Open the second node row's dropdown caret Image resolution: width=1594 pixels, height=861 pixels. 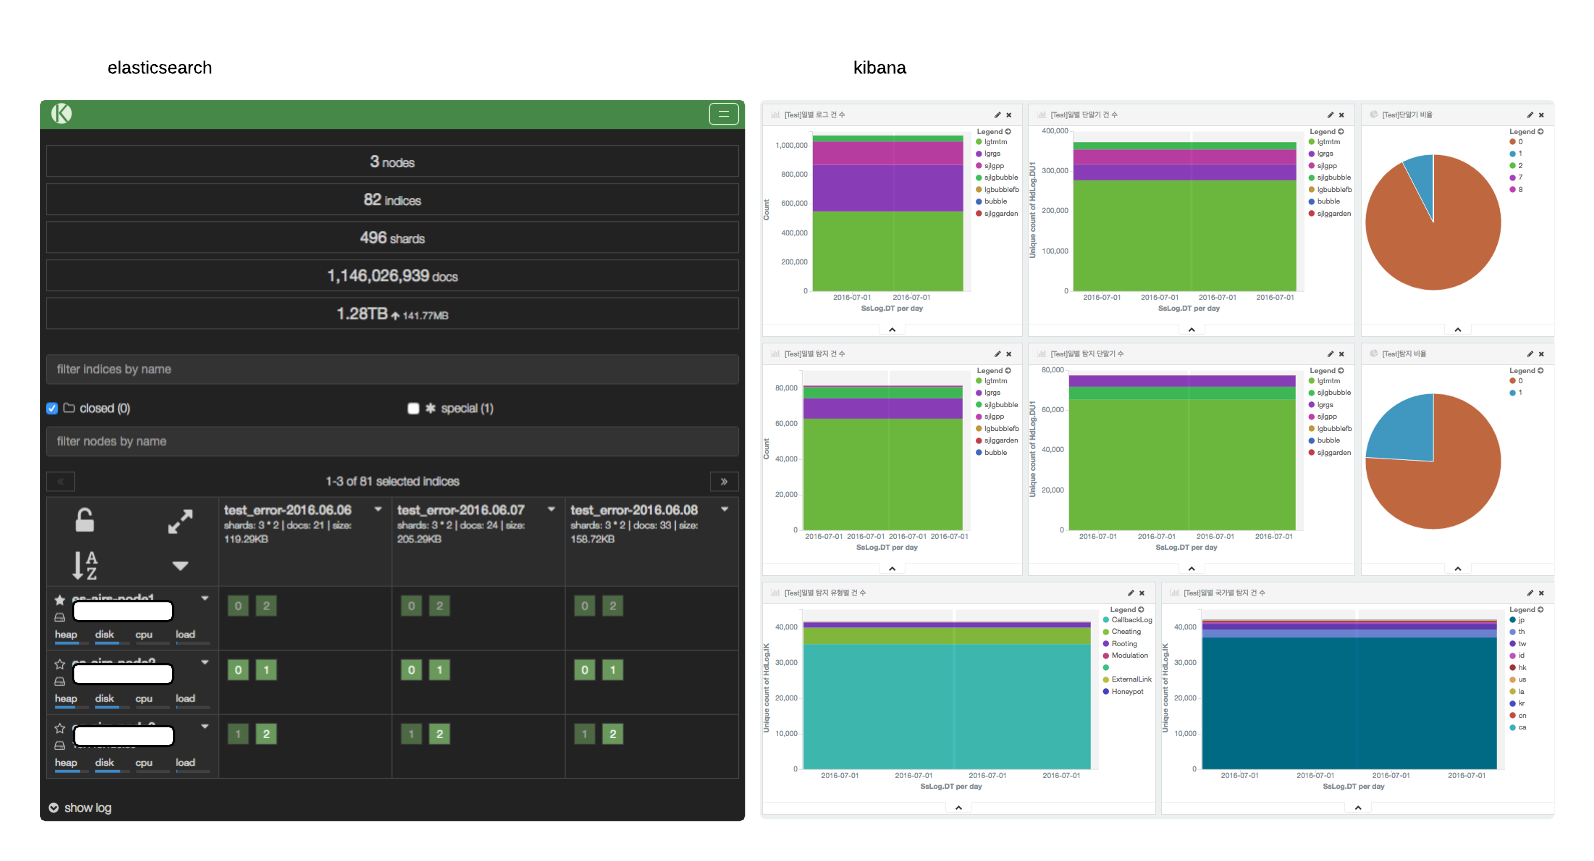point(205,662)
